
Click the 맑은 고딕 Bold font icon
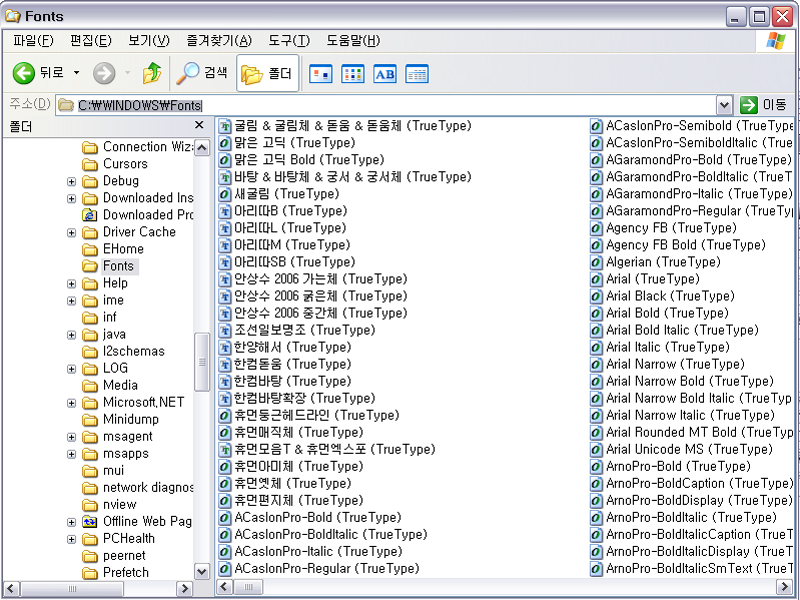pyautogui.click(x=224, y=160)
